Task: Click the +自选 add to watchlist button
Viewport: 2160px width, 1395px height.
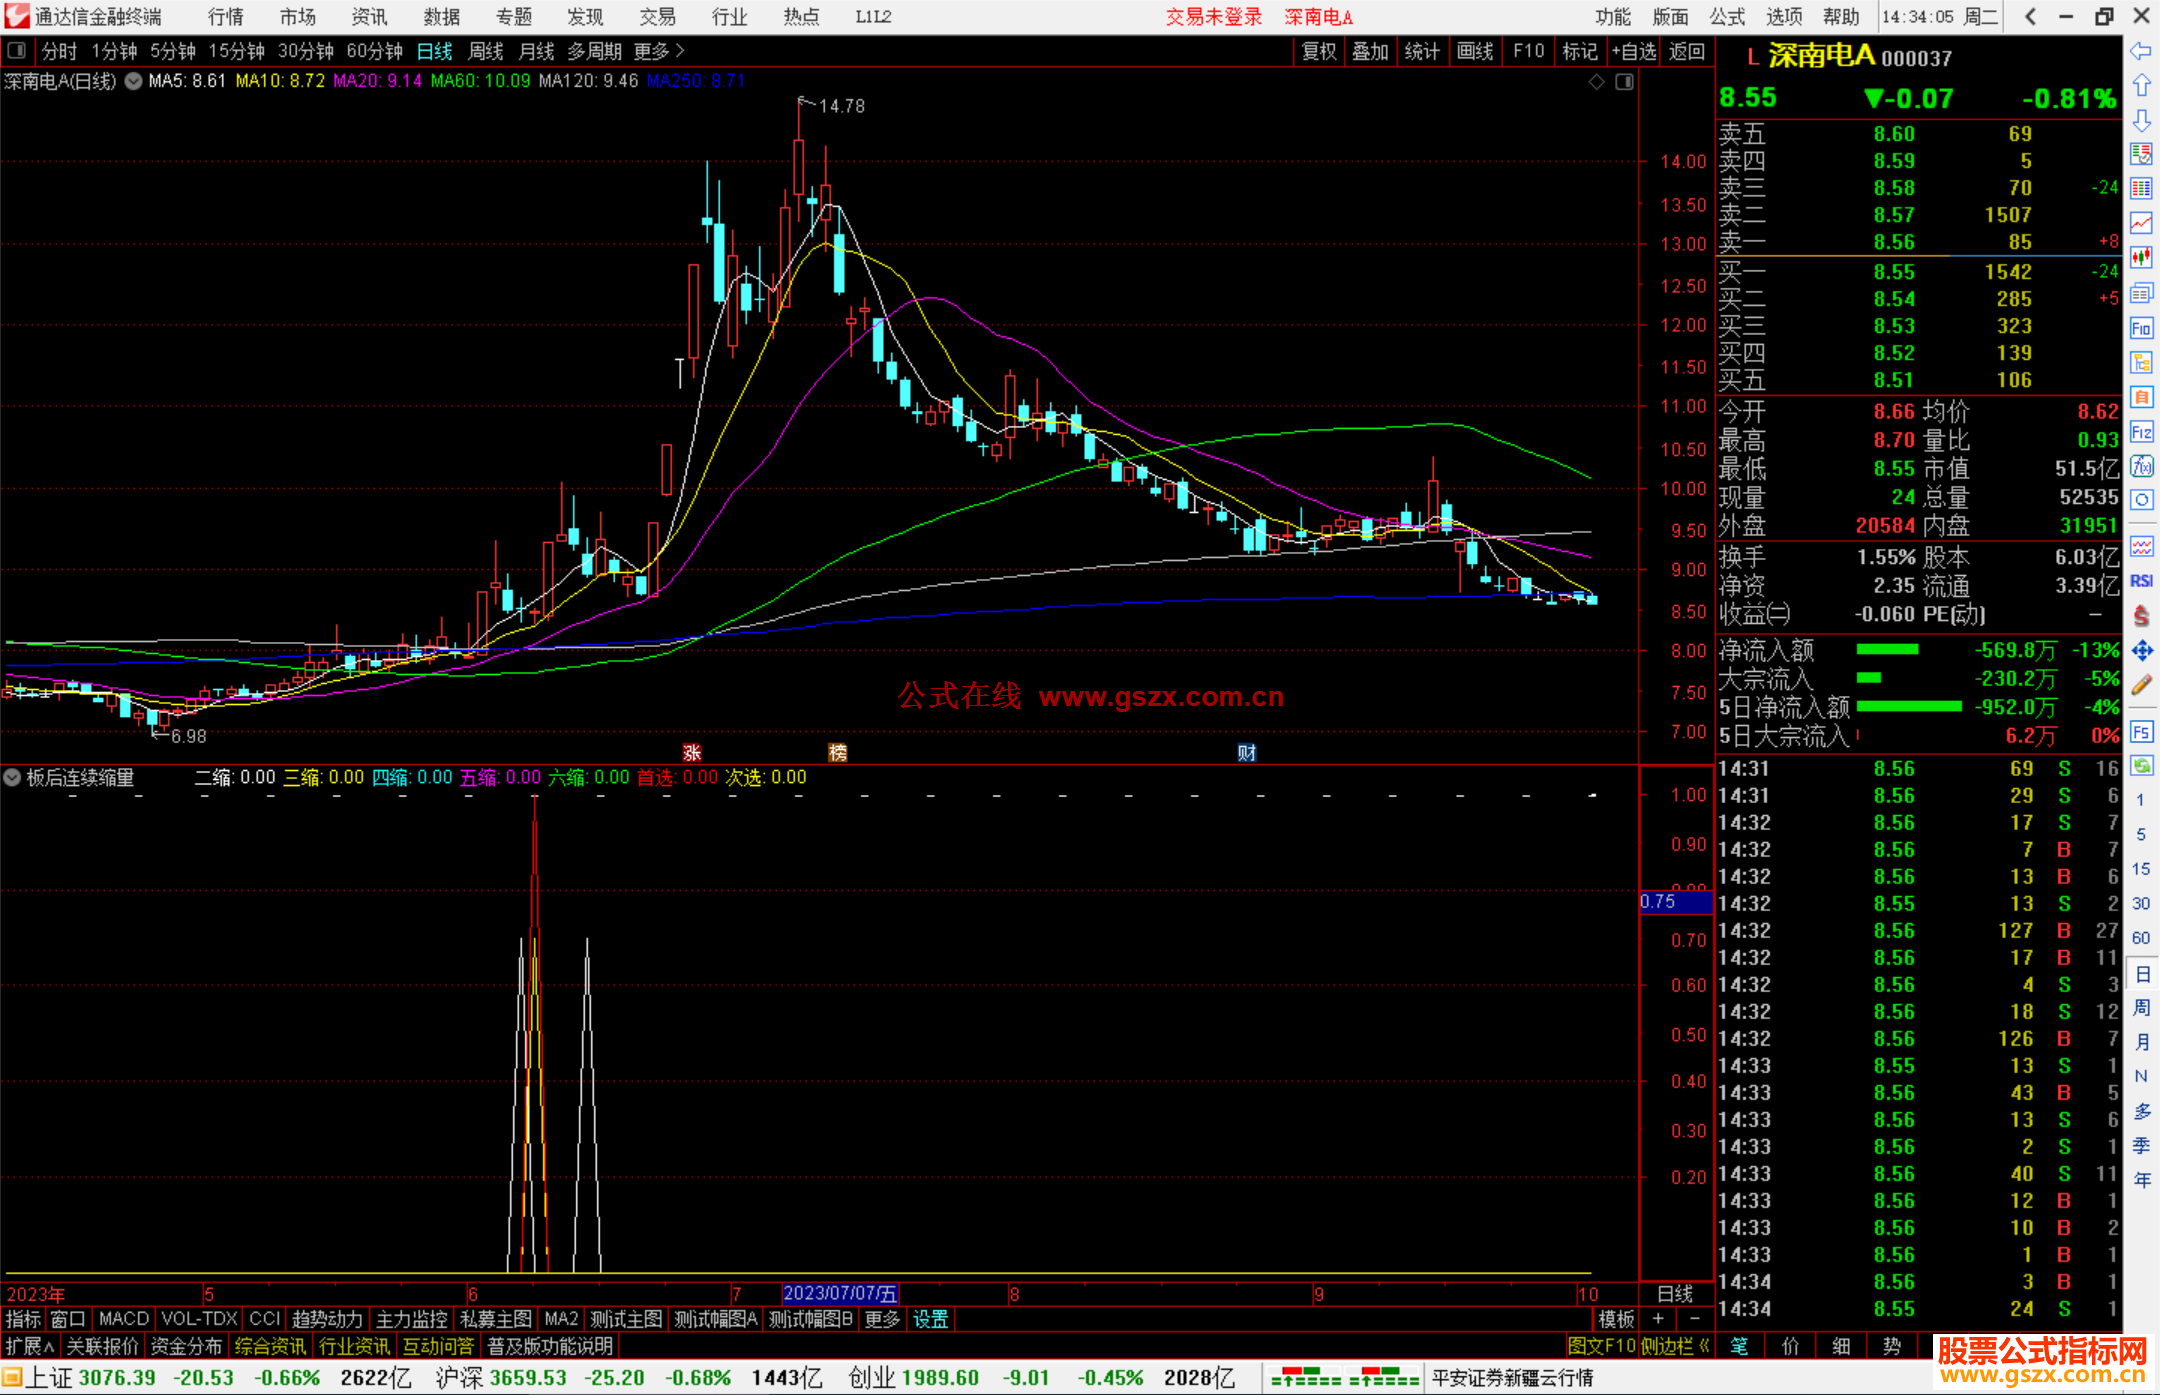Action: (x=1633, y=51)
